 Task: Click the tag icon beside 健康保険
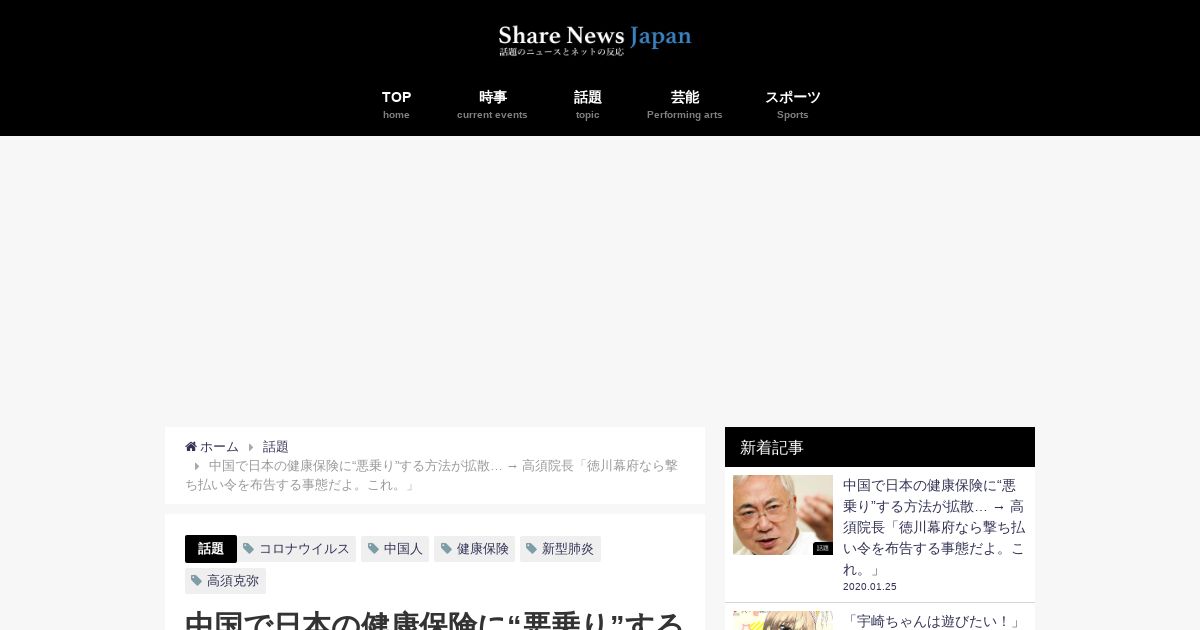tap(446, 549)
